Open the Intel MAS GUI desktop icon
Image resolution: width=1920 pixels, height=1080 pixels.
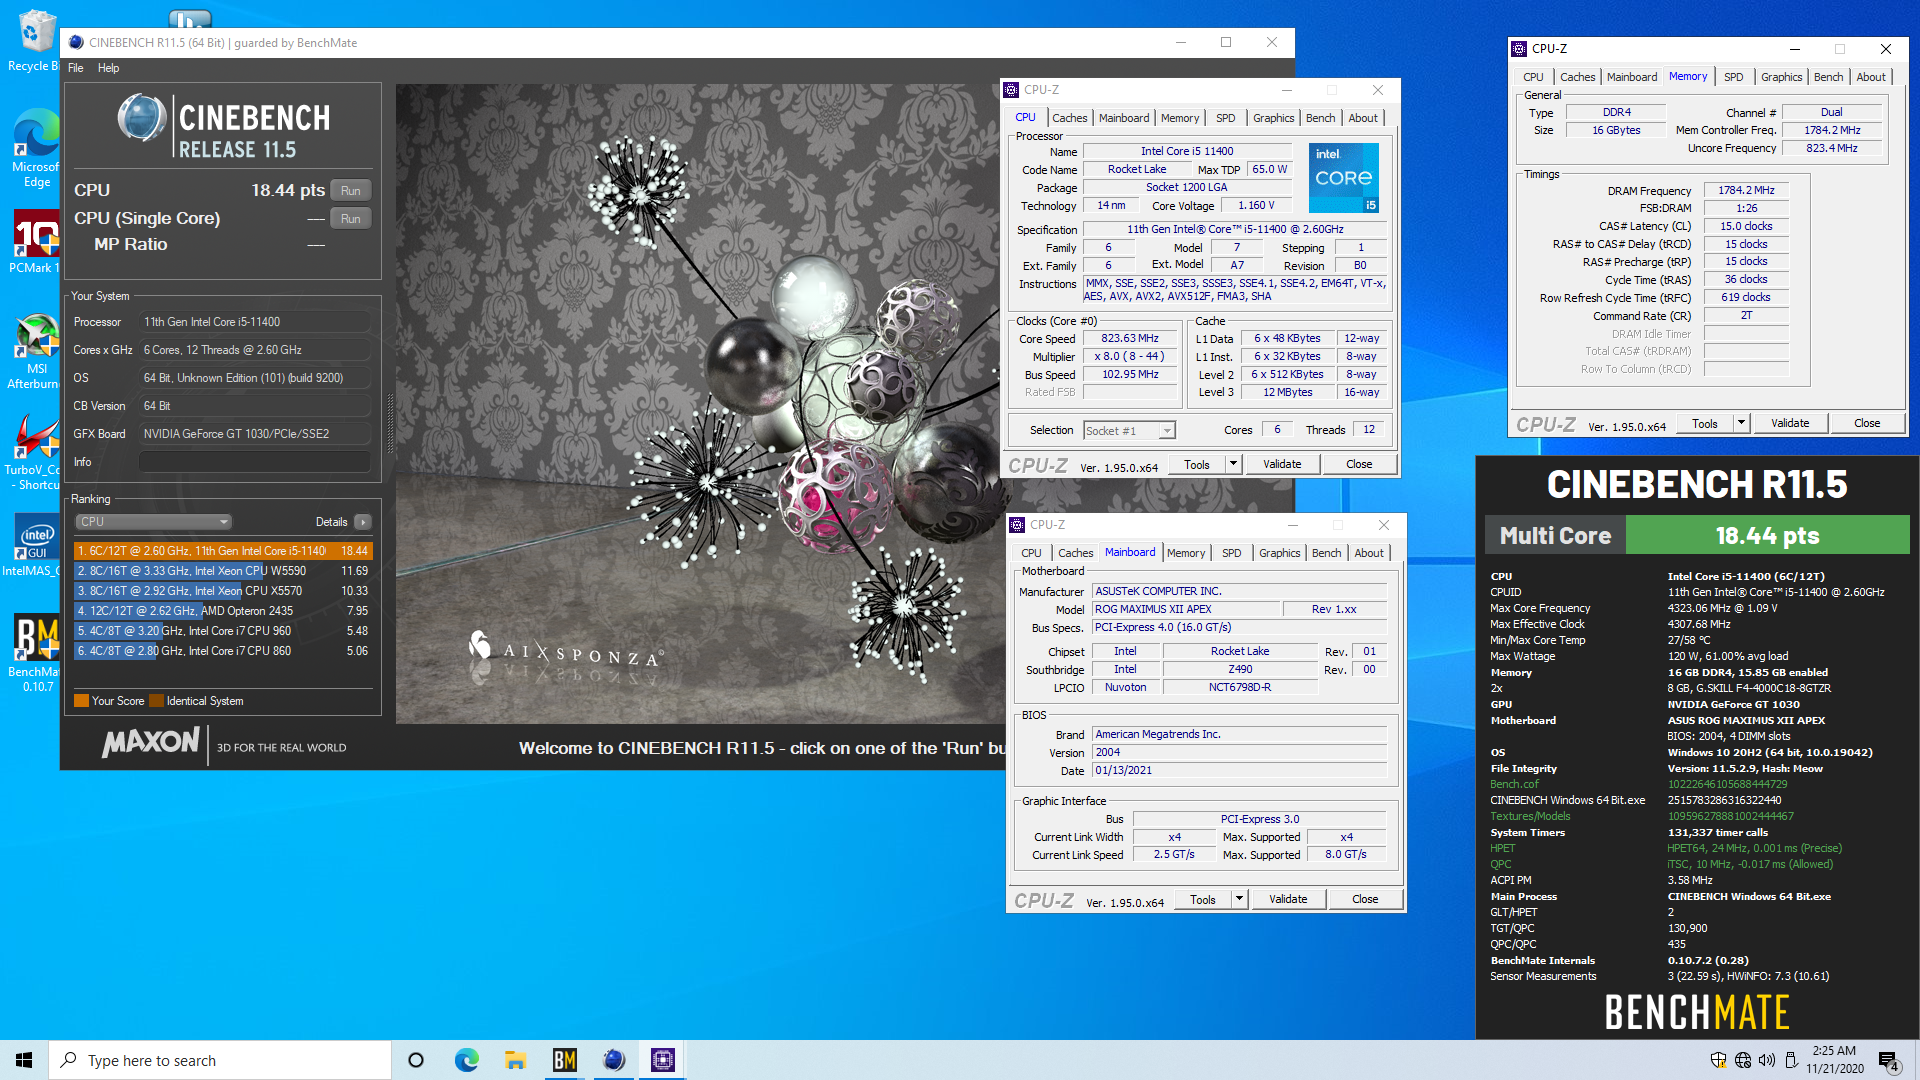[35, 546]
